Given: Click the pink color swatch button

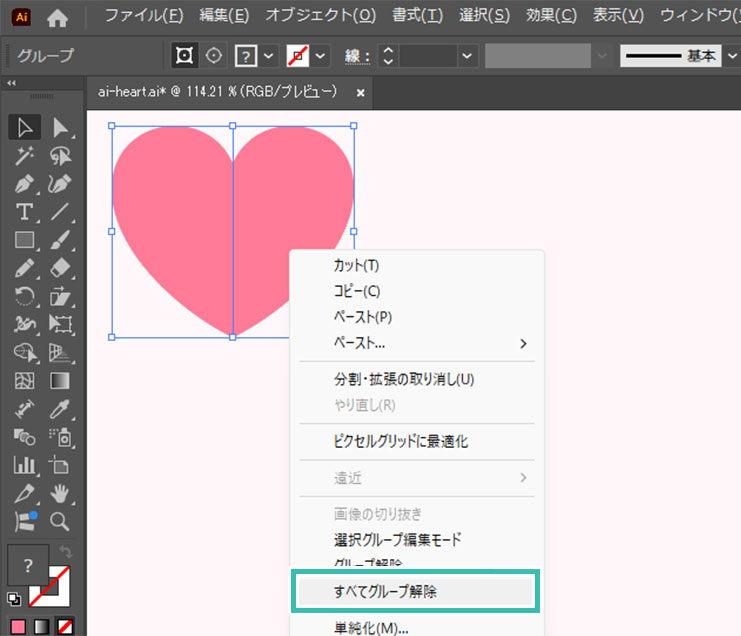Looking at the screenshot, I should click(x=15, y=627).
